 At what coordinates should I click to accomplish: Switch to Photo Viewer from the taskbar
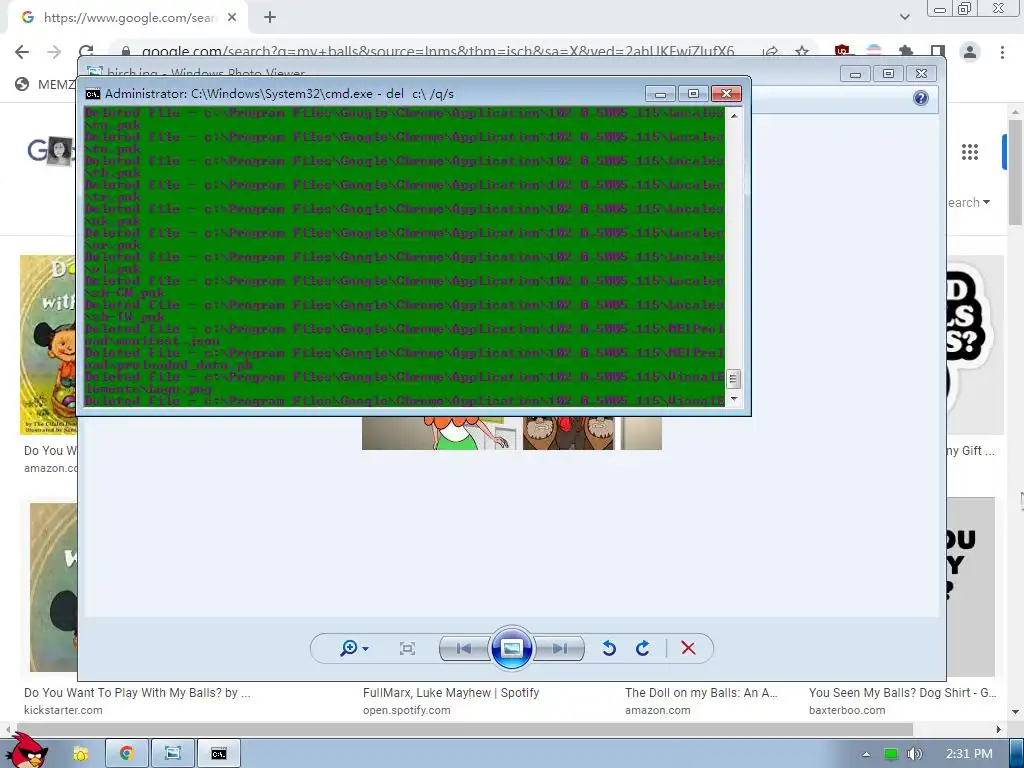click(173, 754)
